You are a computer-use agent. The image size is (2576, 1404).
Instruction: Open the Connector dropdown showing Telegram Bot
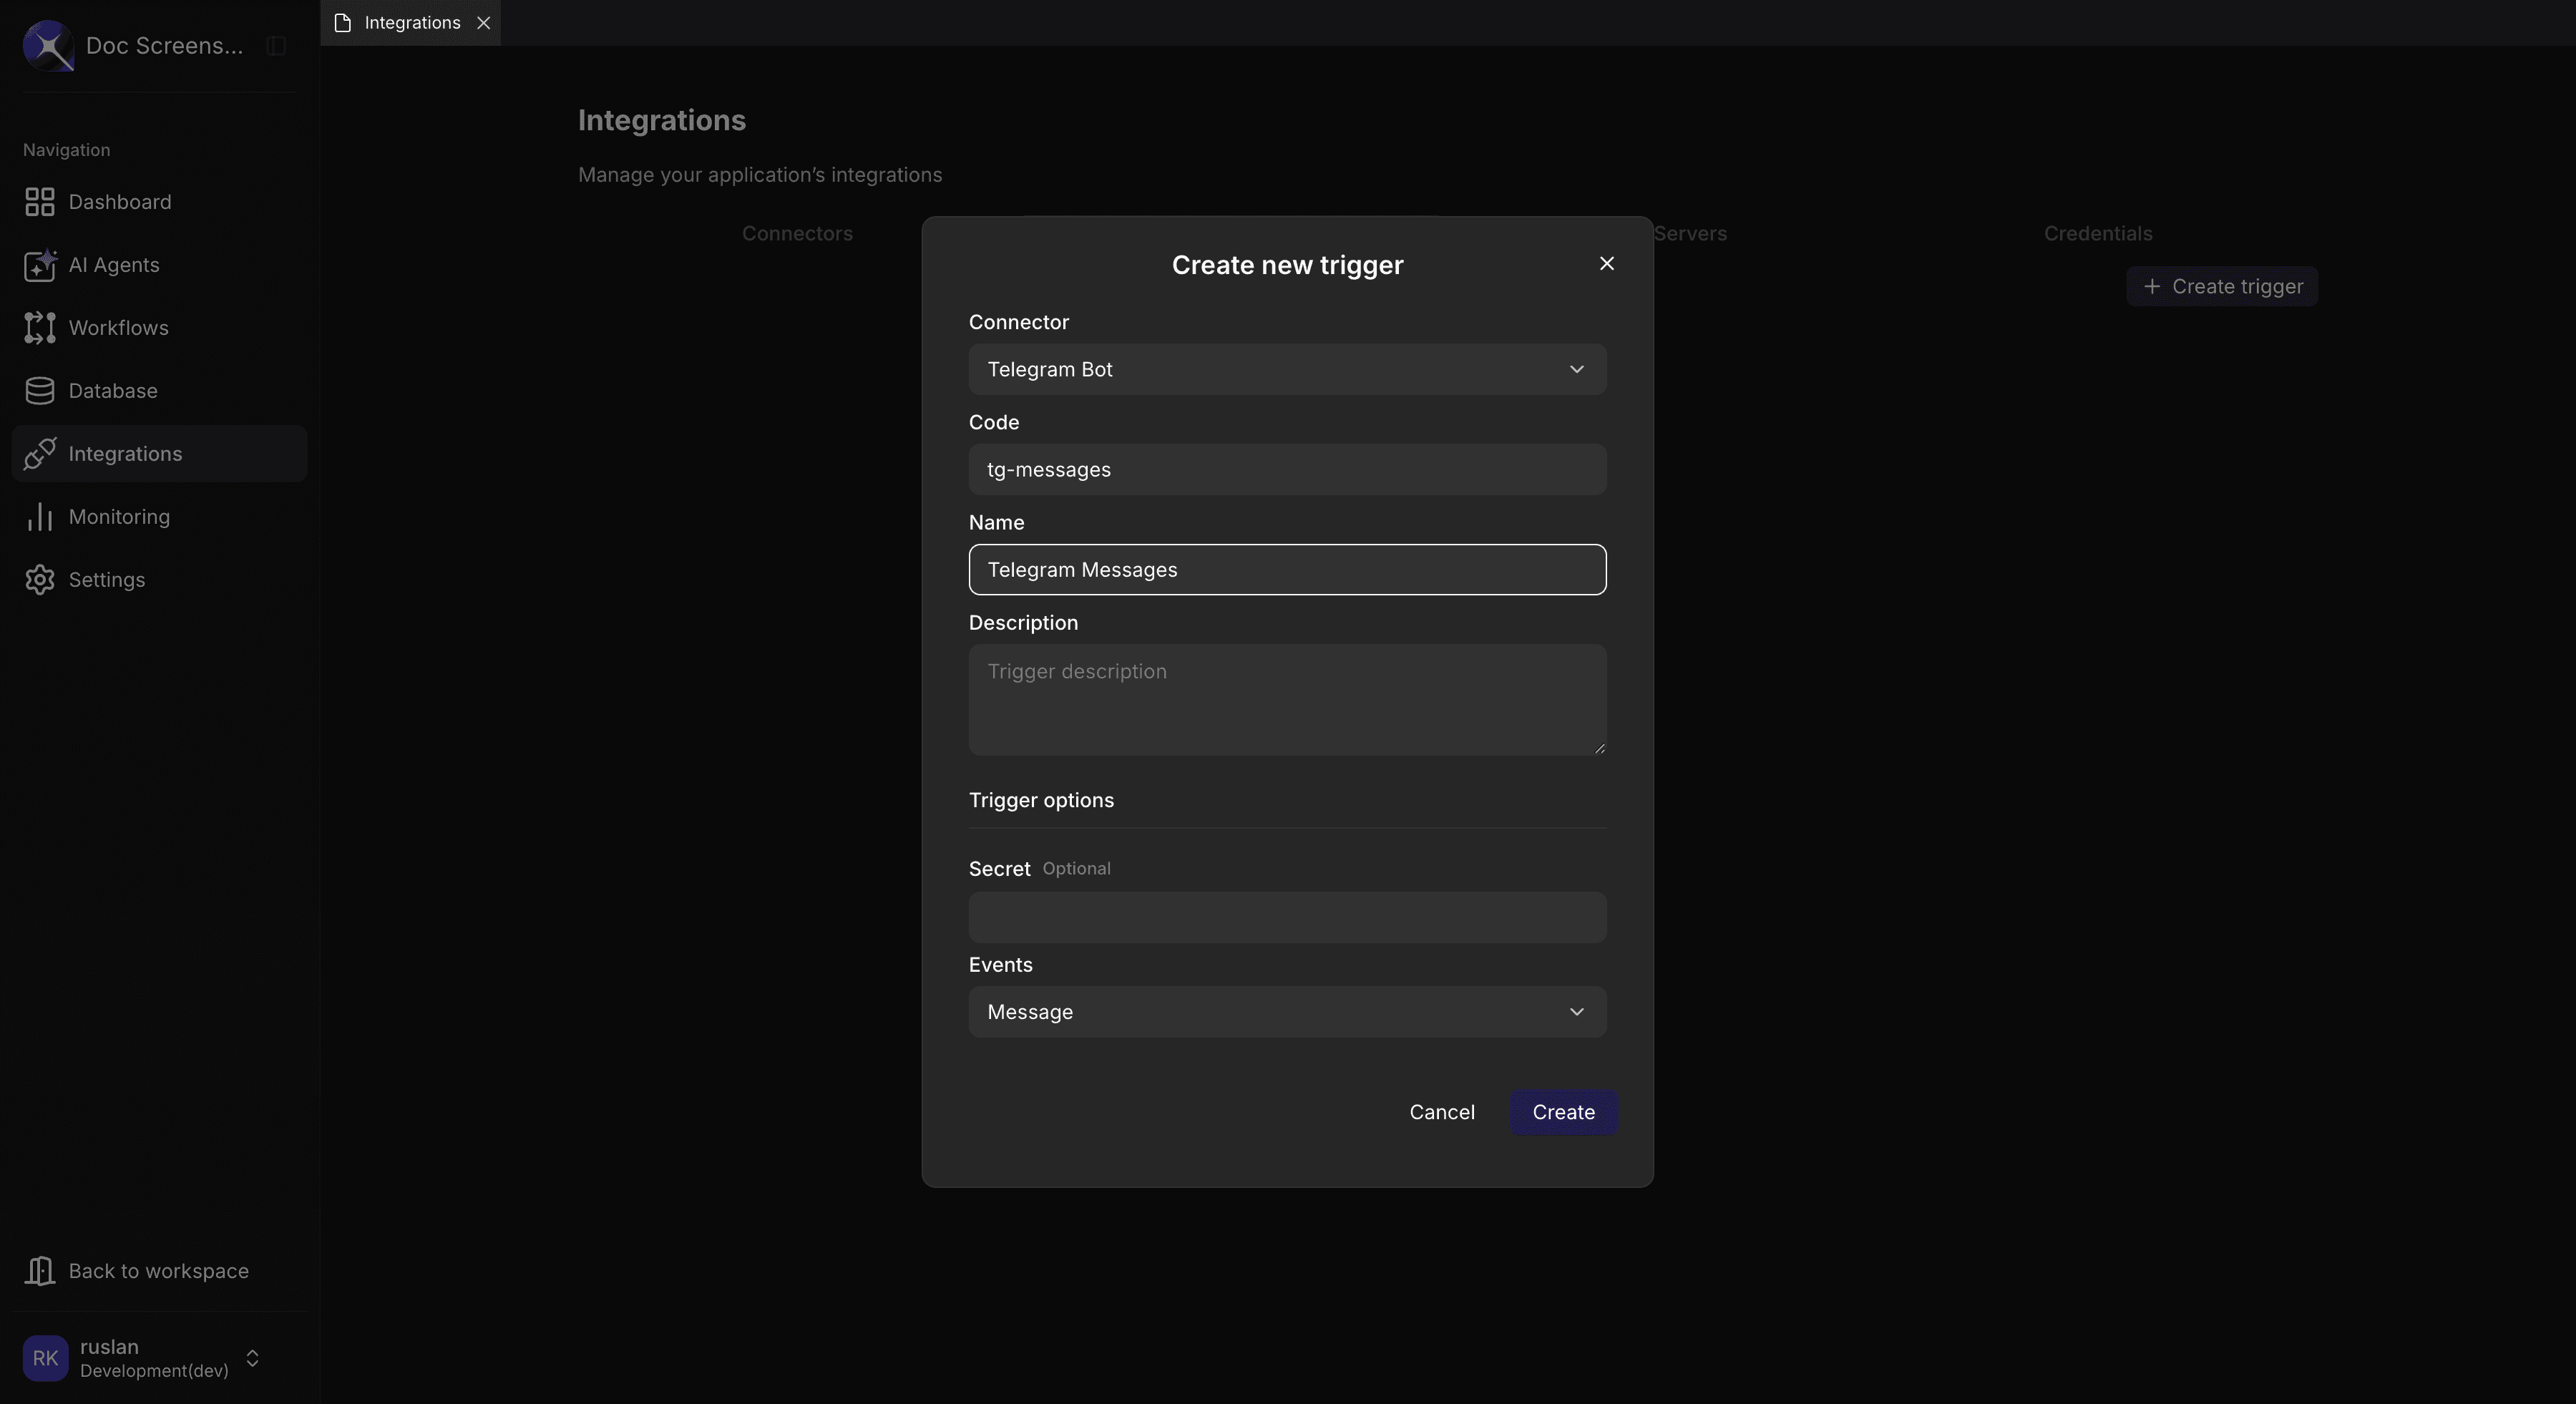tap(1286, 369)
